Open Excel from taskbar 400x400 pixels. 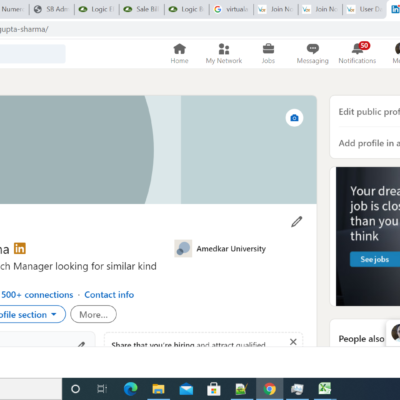(325, 389)
